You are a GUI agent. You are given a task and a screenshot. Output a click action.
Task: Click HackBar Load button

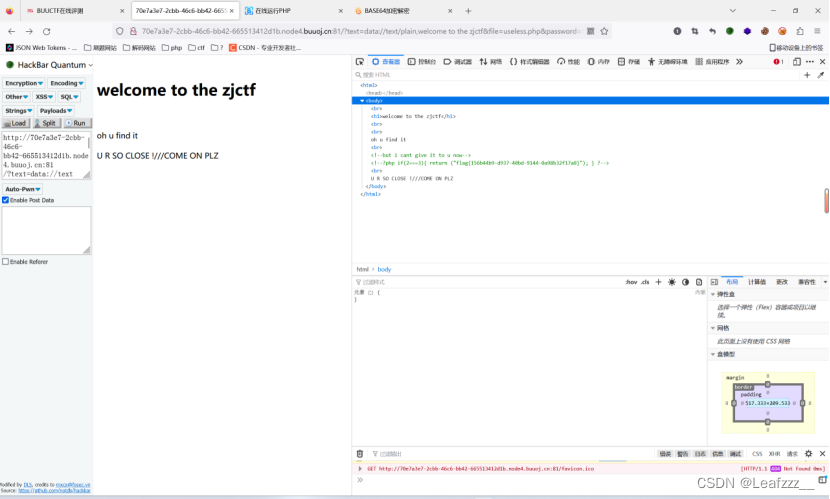(15, 123)
